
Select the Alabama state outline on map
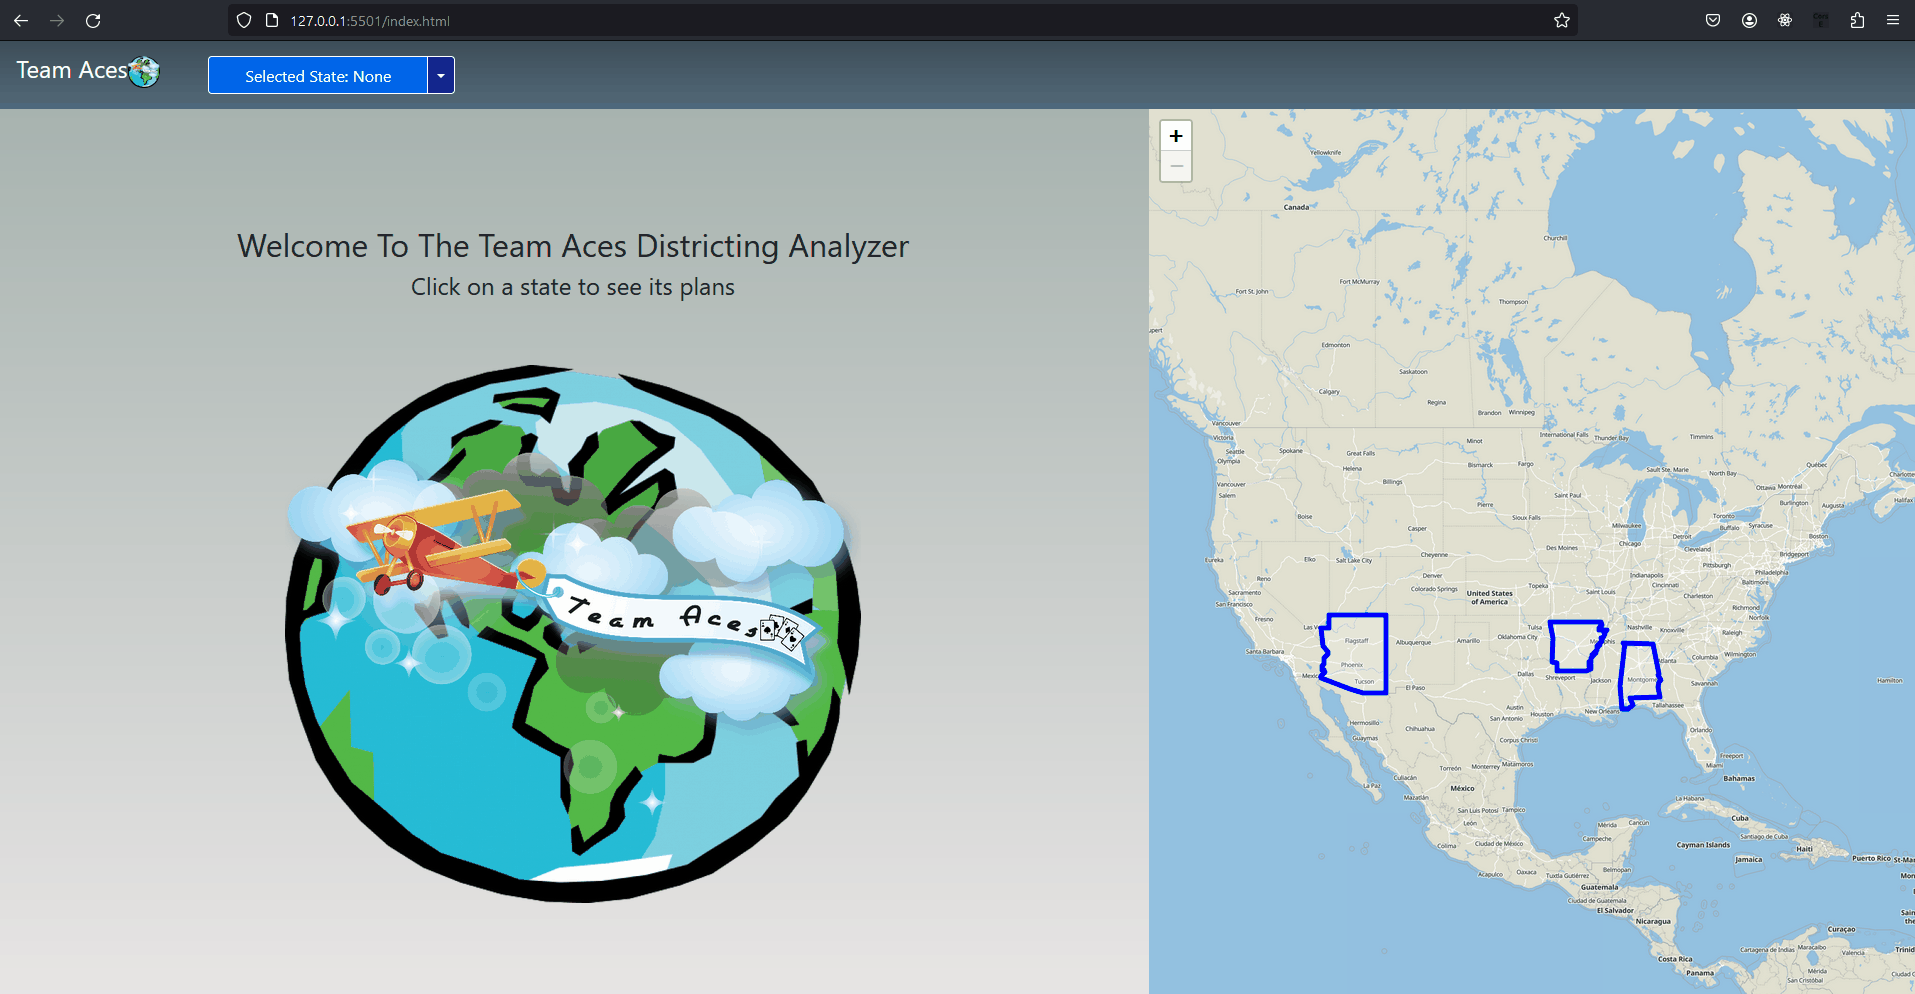click(1640, 674)
